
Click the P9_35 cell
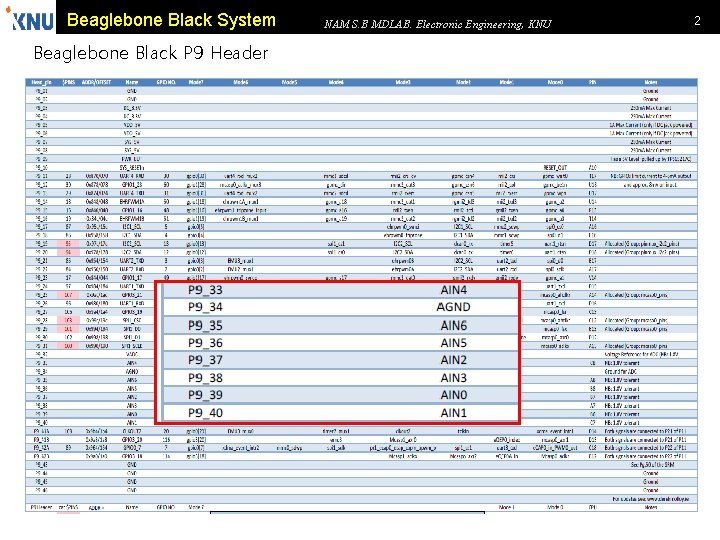(205, 325)
